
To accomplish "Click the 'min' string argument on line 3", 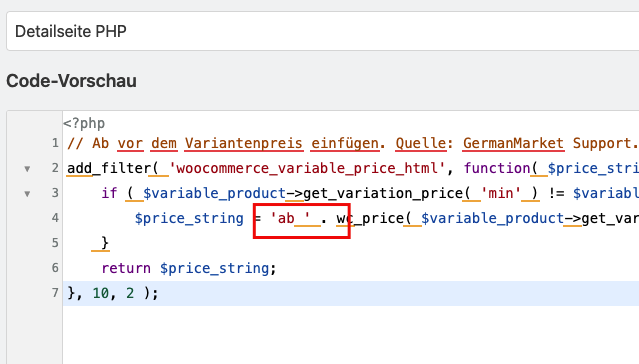I will point(501,193).
